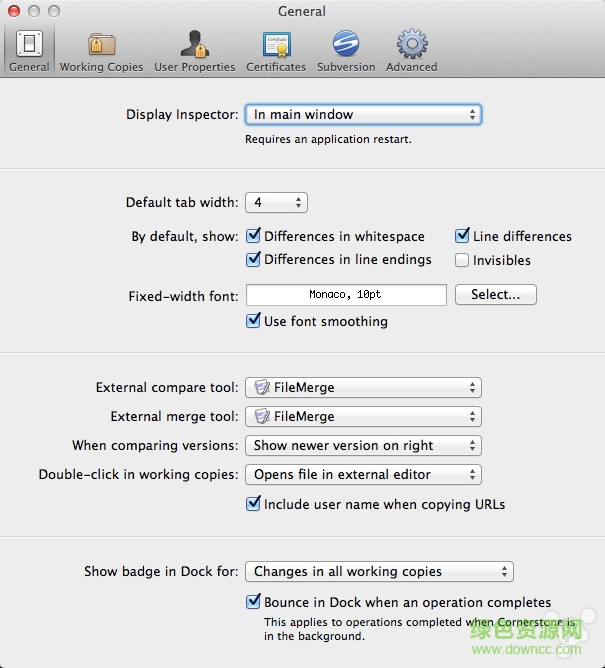
Task: Enable Invisibles checkbox
Action: click(462, 260)
